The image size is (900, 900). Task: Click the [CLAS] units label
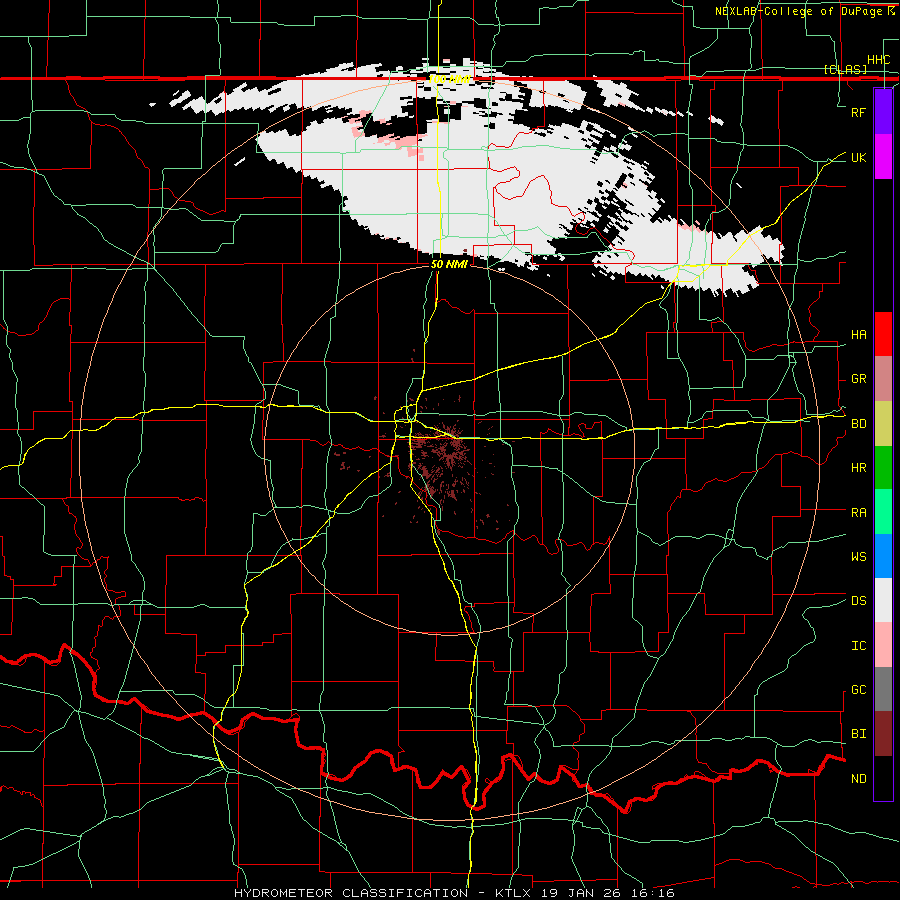pos(845,69)
